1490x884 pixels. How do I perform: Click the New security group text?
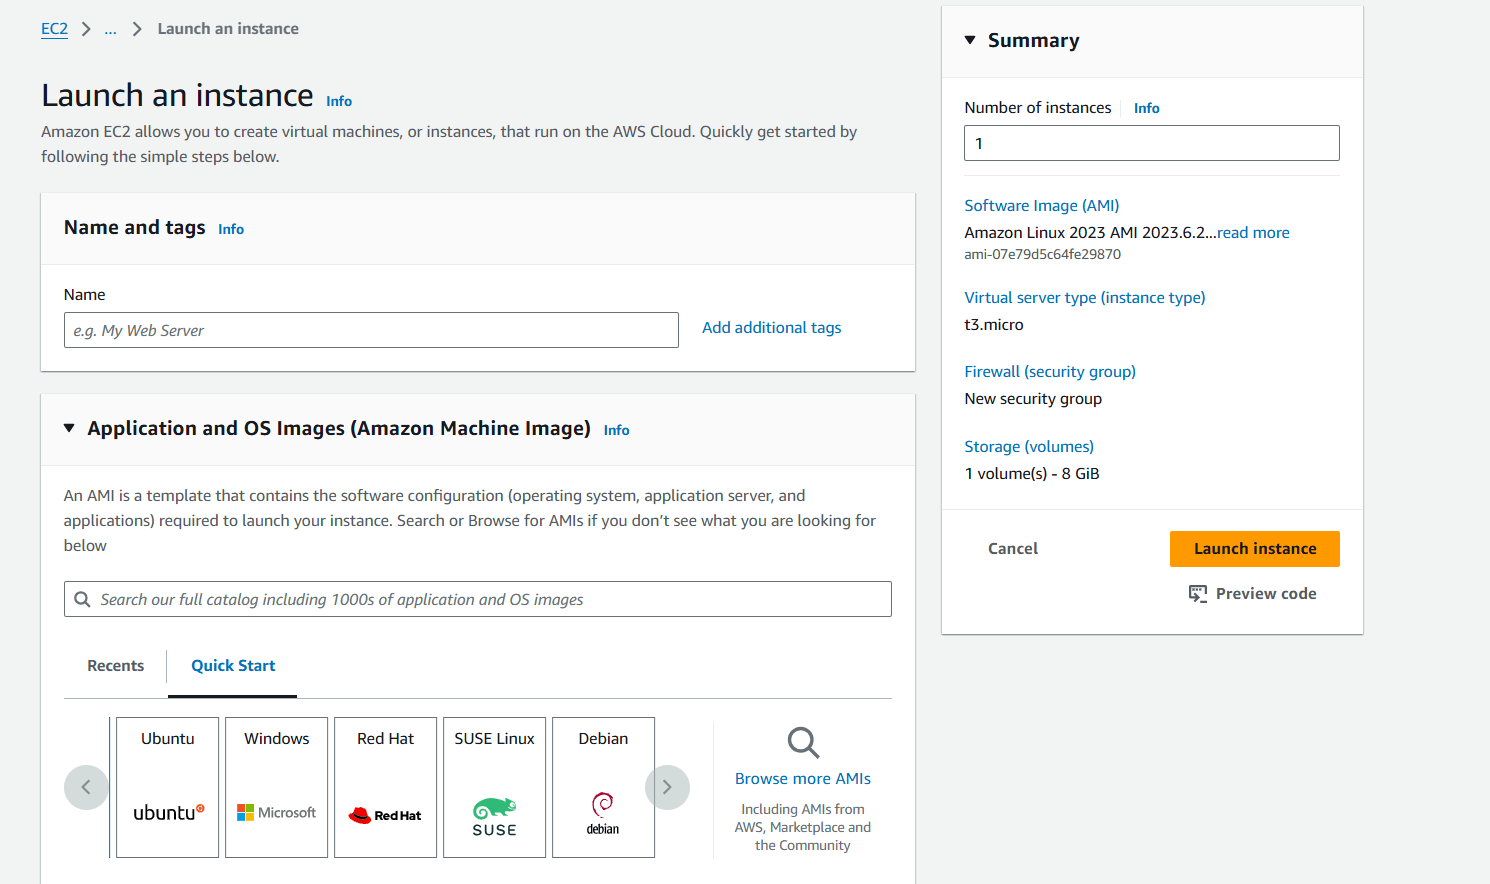[1033, 399]
